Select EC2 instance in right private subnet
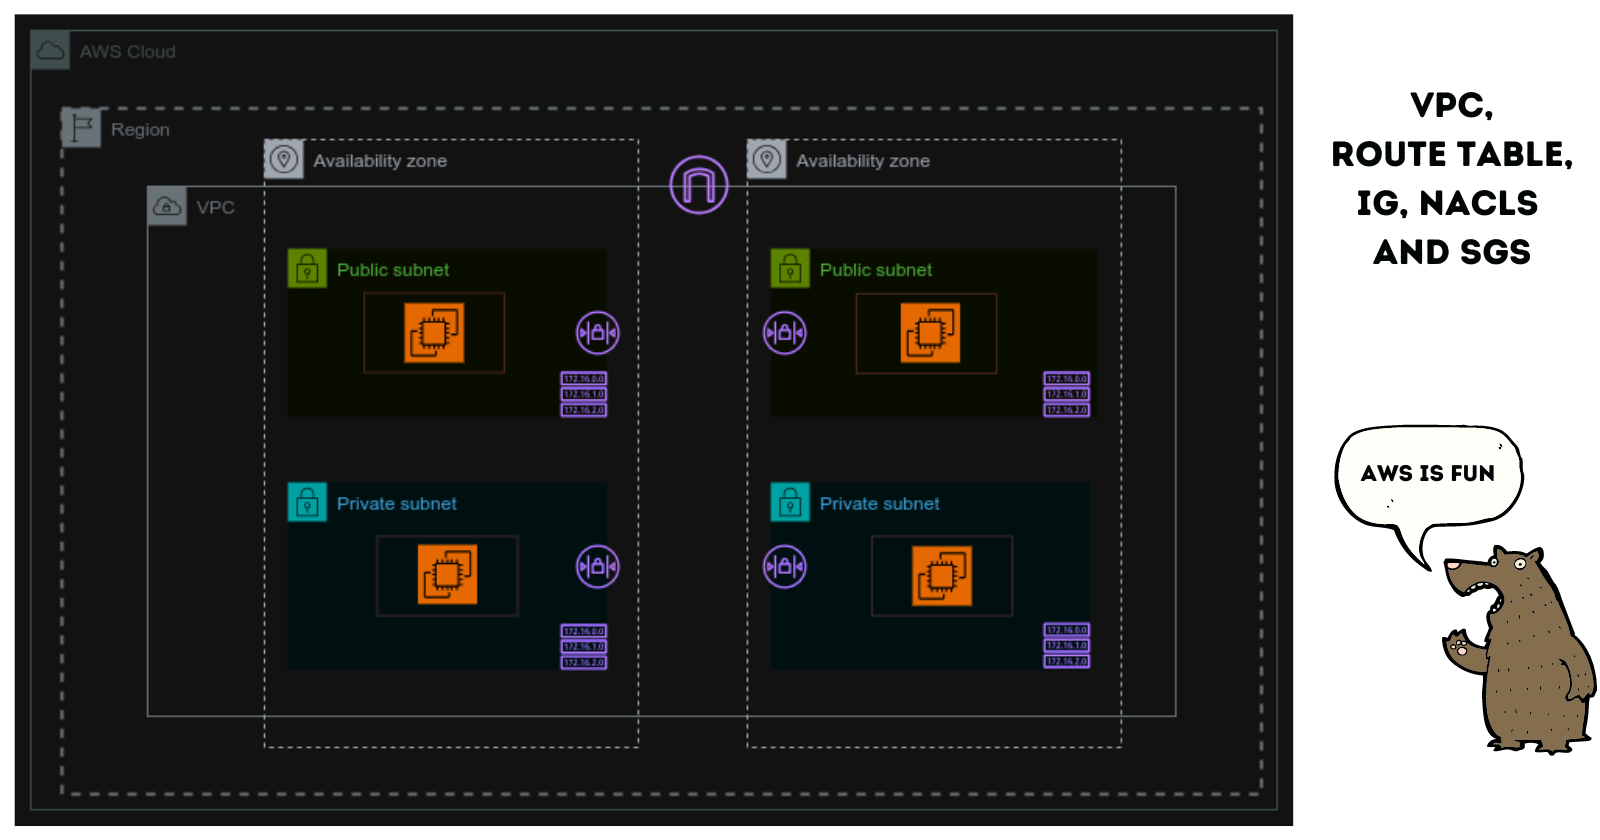1600x840 pixels. (x=942, y=575)
